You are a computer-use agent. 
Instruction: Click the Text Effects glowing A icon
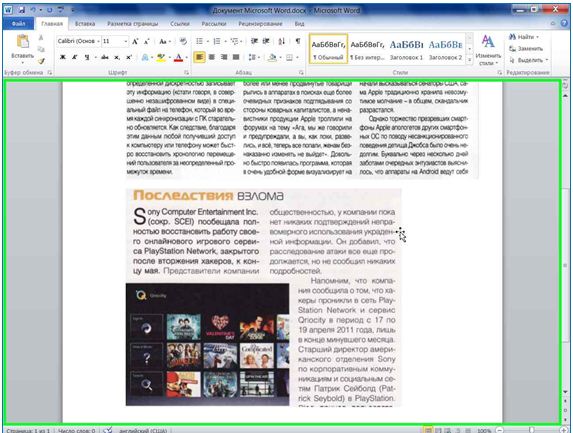[x=145, y=57]
